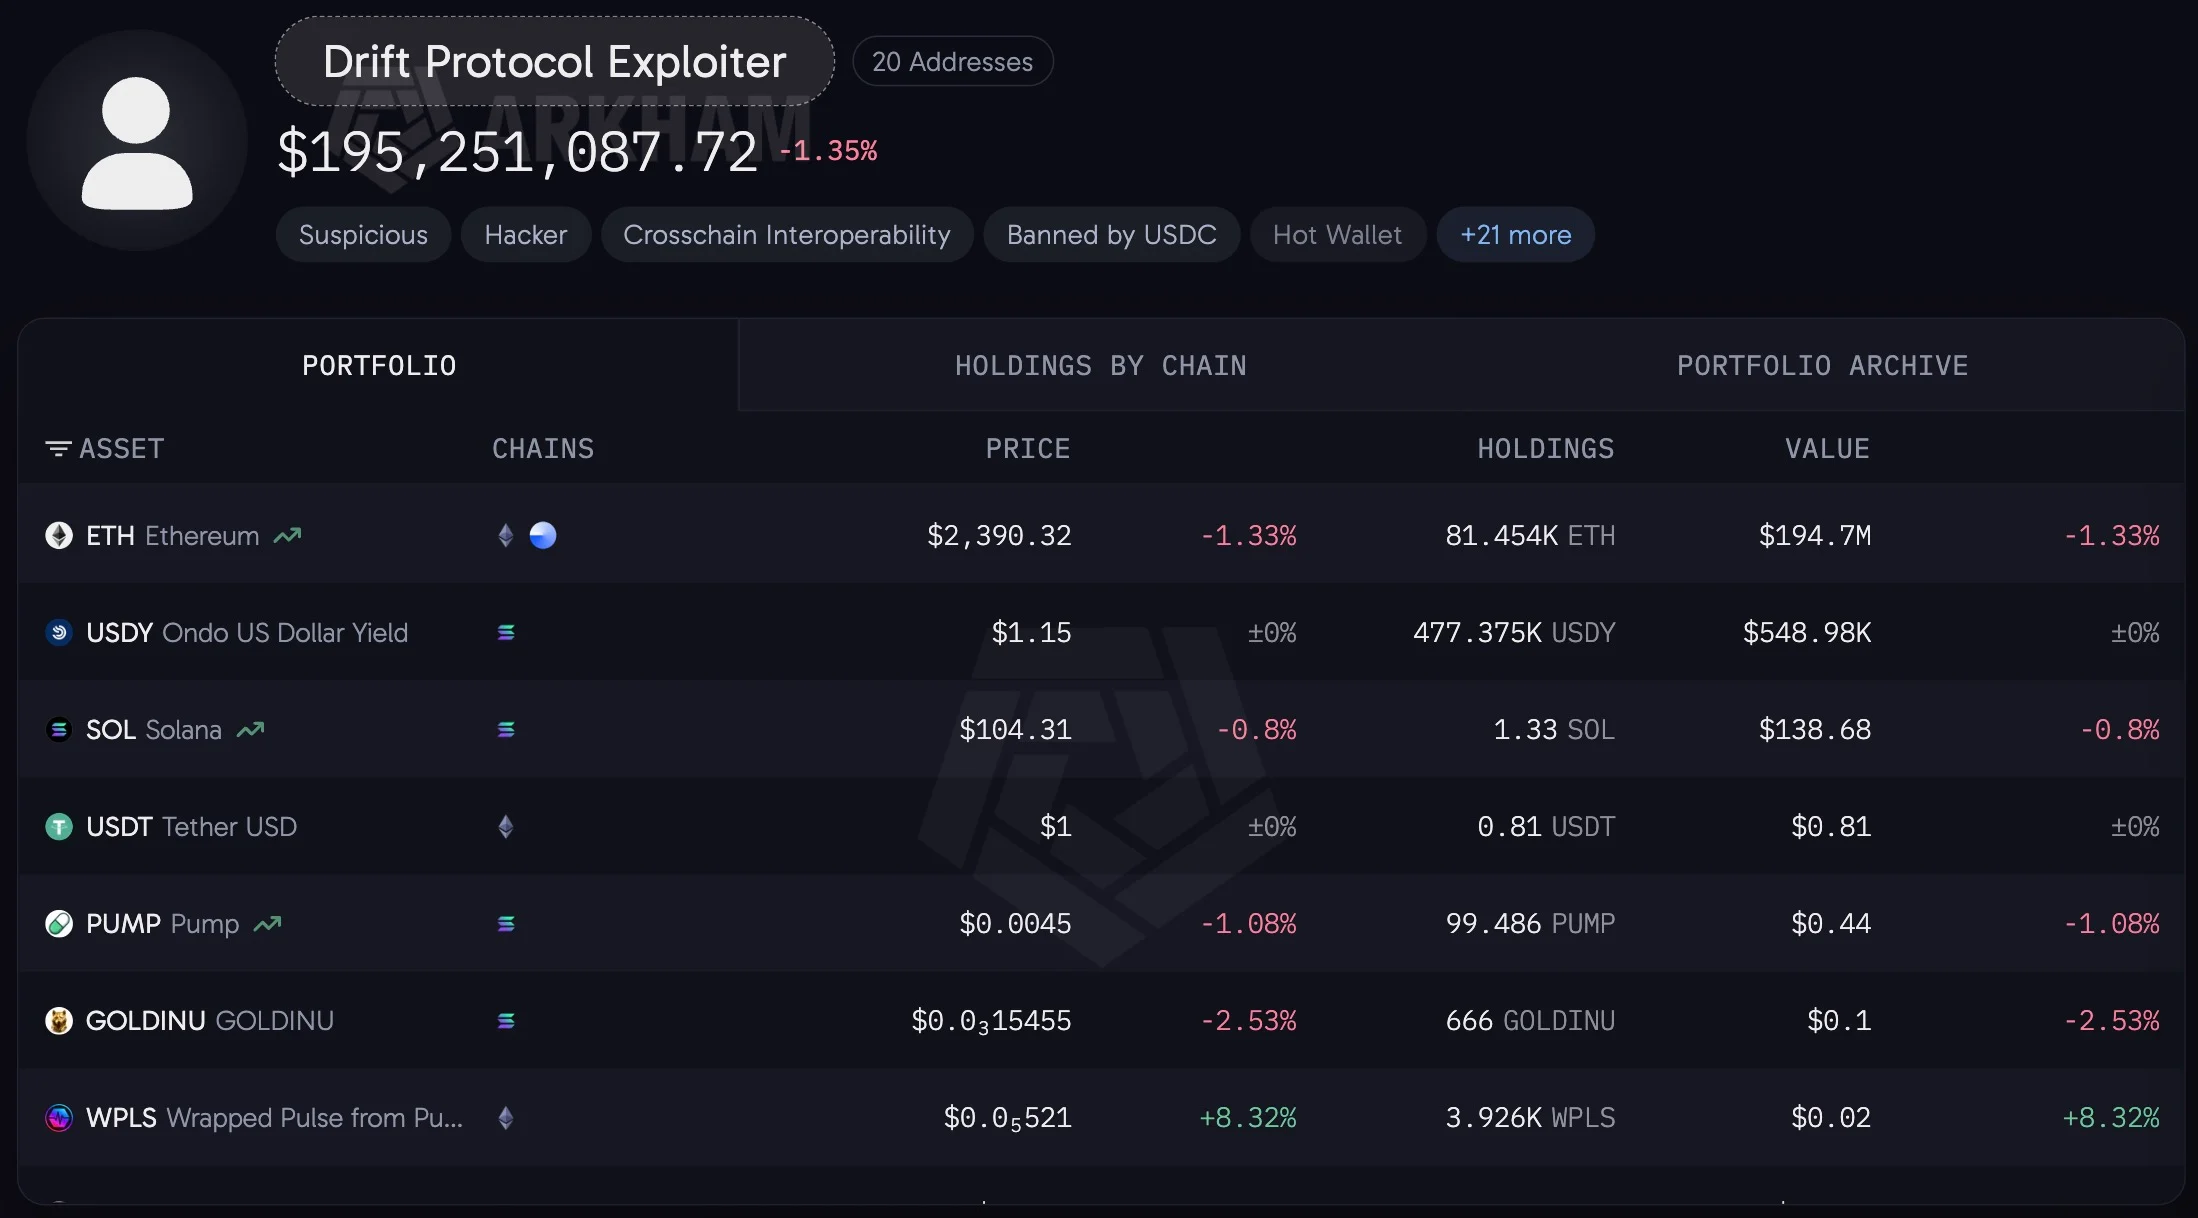
Task: Click the Base chain icon in ETH row
Action: pyautogui.click(x=543, y=536)
